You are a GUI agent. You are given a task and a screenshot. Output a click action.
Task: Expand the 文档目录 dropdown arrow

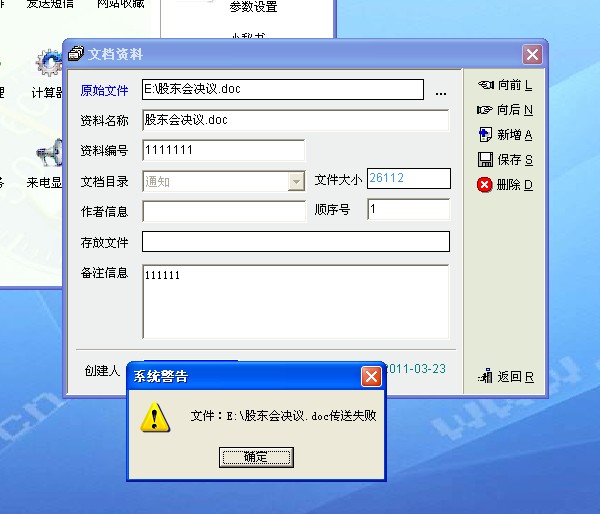pos(297,181)
